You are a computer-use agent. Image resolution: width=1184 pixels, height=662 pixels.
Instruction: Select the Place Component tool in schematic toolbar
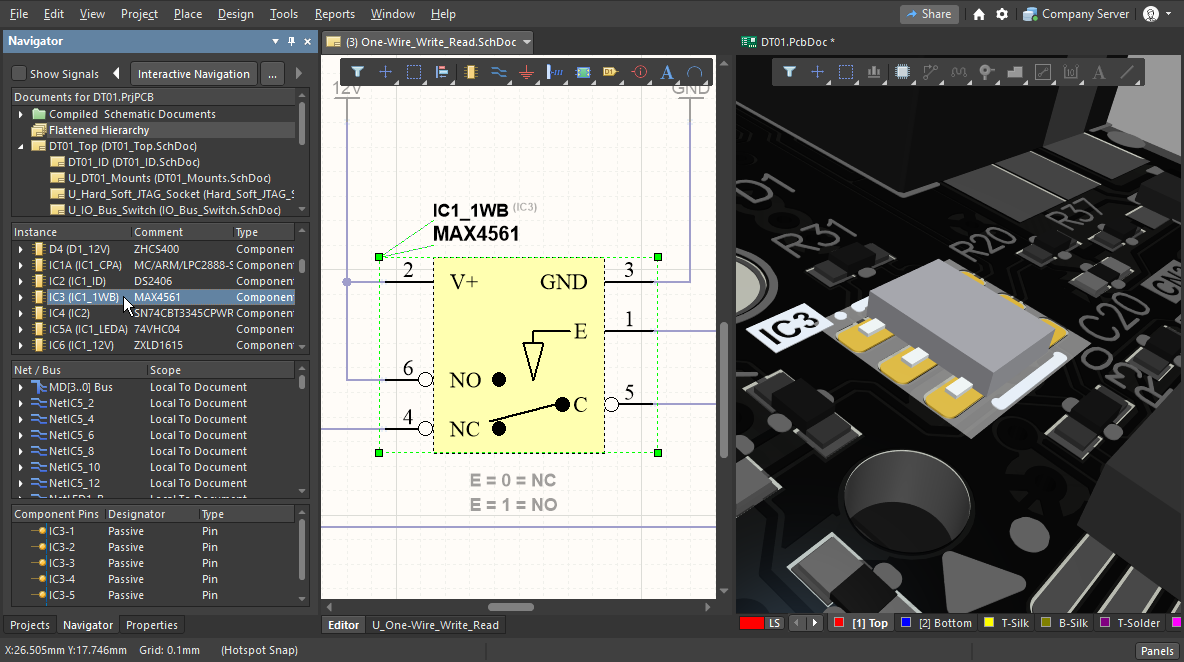[470, 72]
